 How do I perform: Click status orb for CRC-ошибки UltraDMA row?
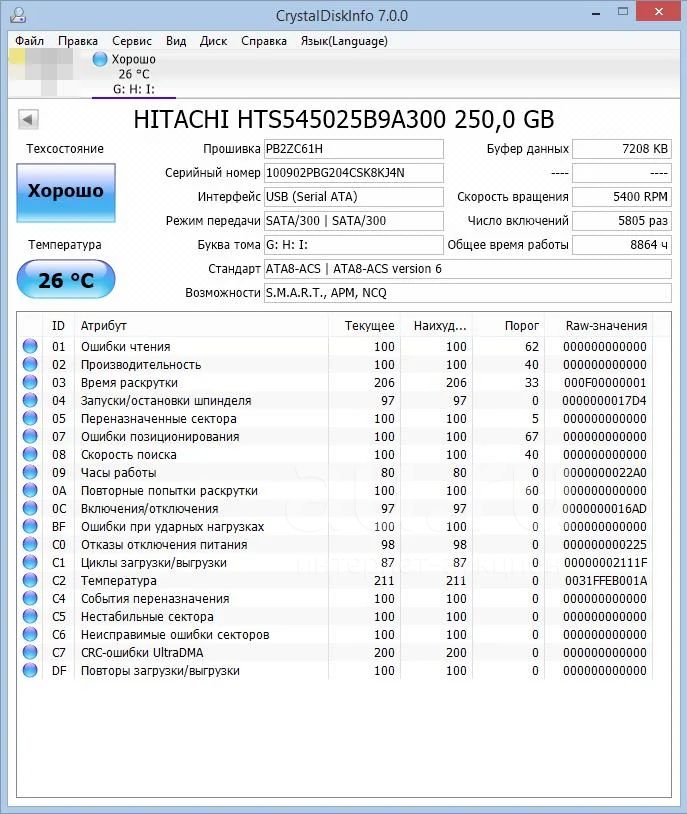click(x=30, y=652)
